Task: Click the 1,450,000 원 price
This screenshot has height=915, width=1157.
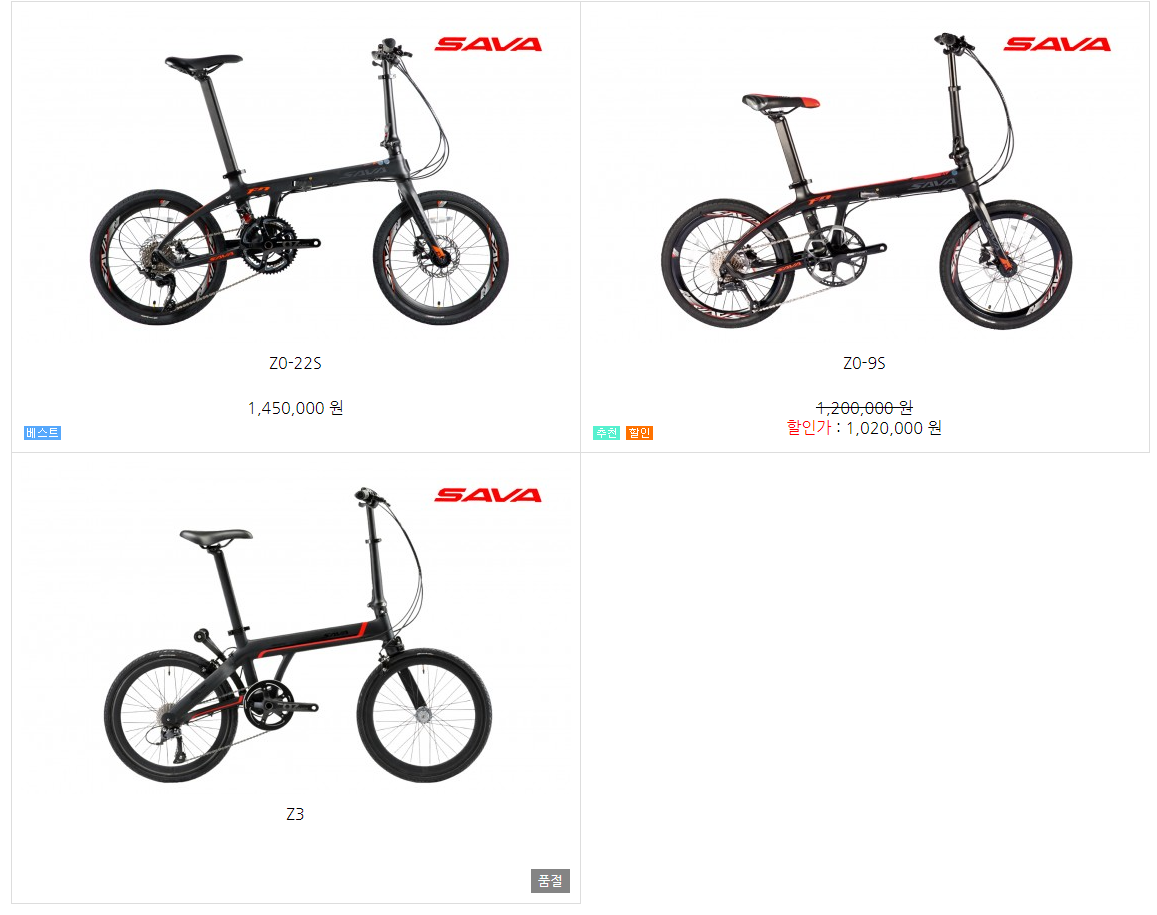Action: (x=295, y=408)
